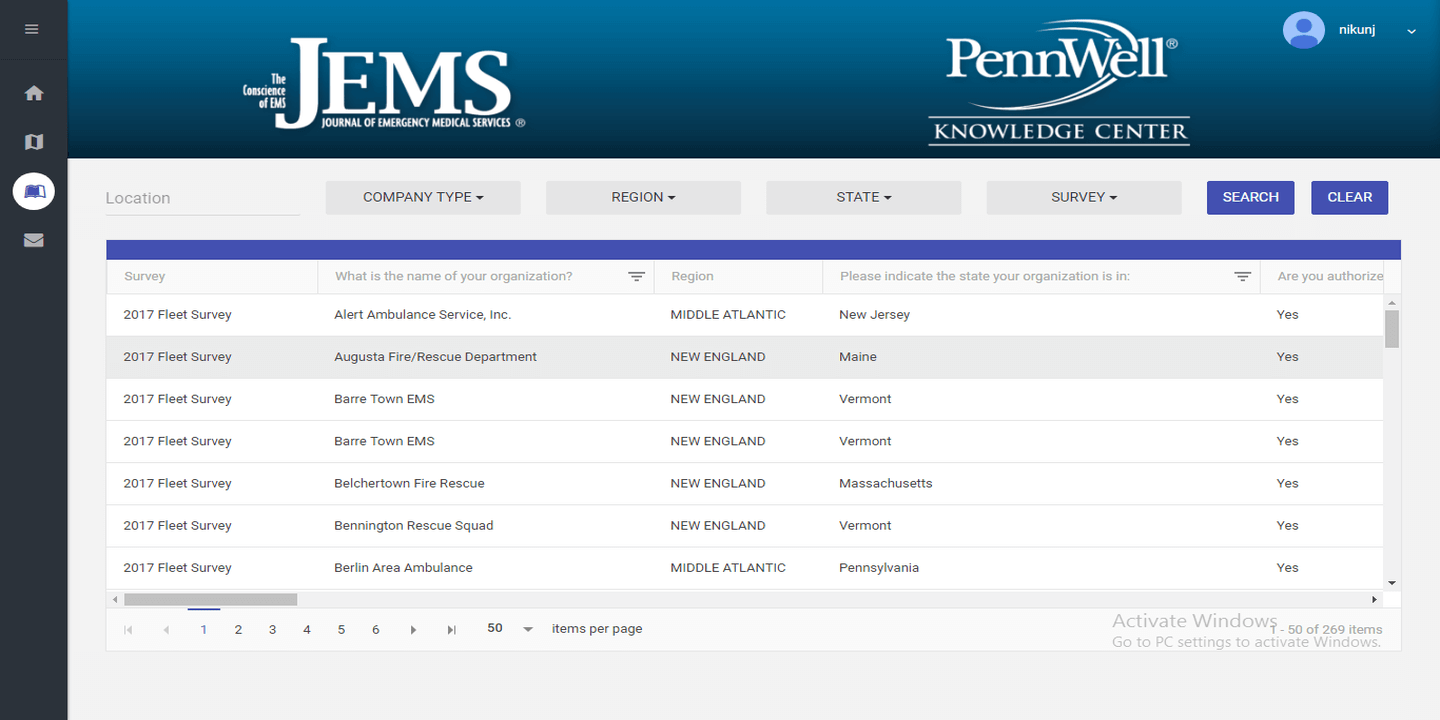Screen dimensions: 1440x720
Task: Open the STATE dropdown
Action: point(864,197)
